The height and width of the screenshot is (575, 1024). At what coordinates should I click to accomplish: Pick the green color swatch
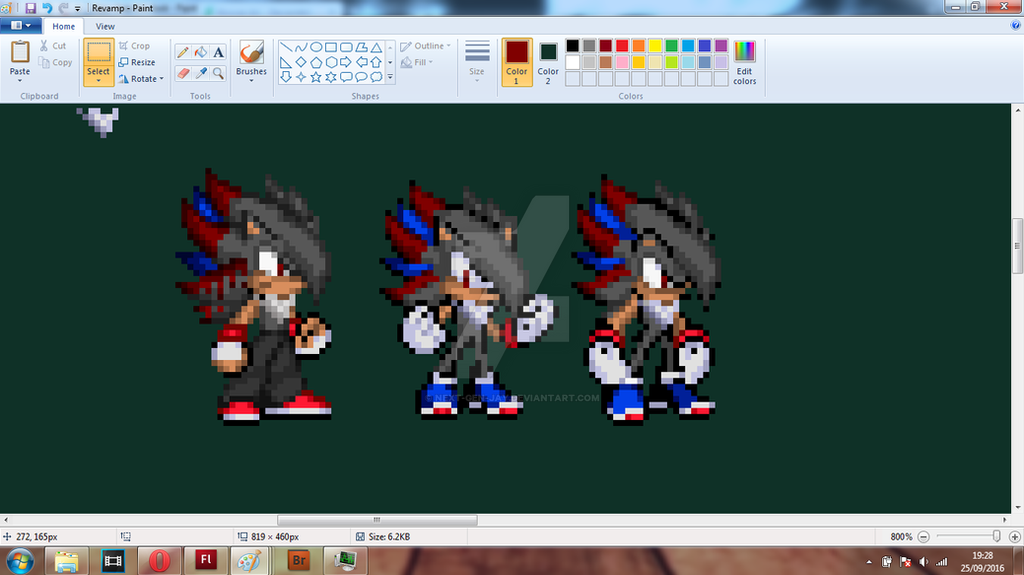click(x=671, y=45)
